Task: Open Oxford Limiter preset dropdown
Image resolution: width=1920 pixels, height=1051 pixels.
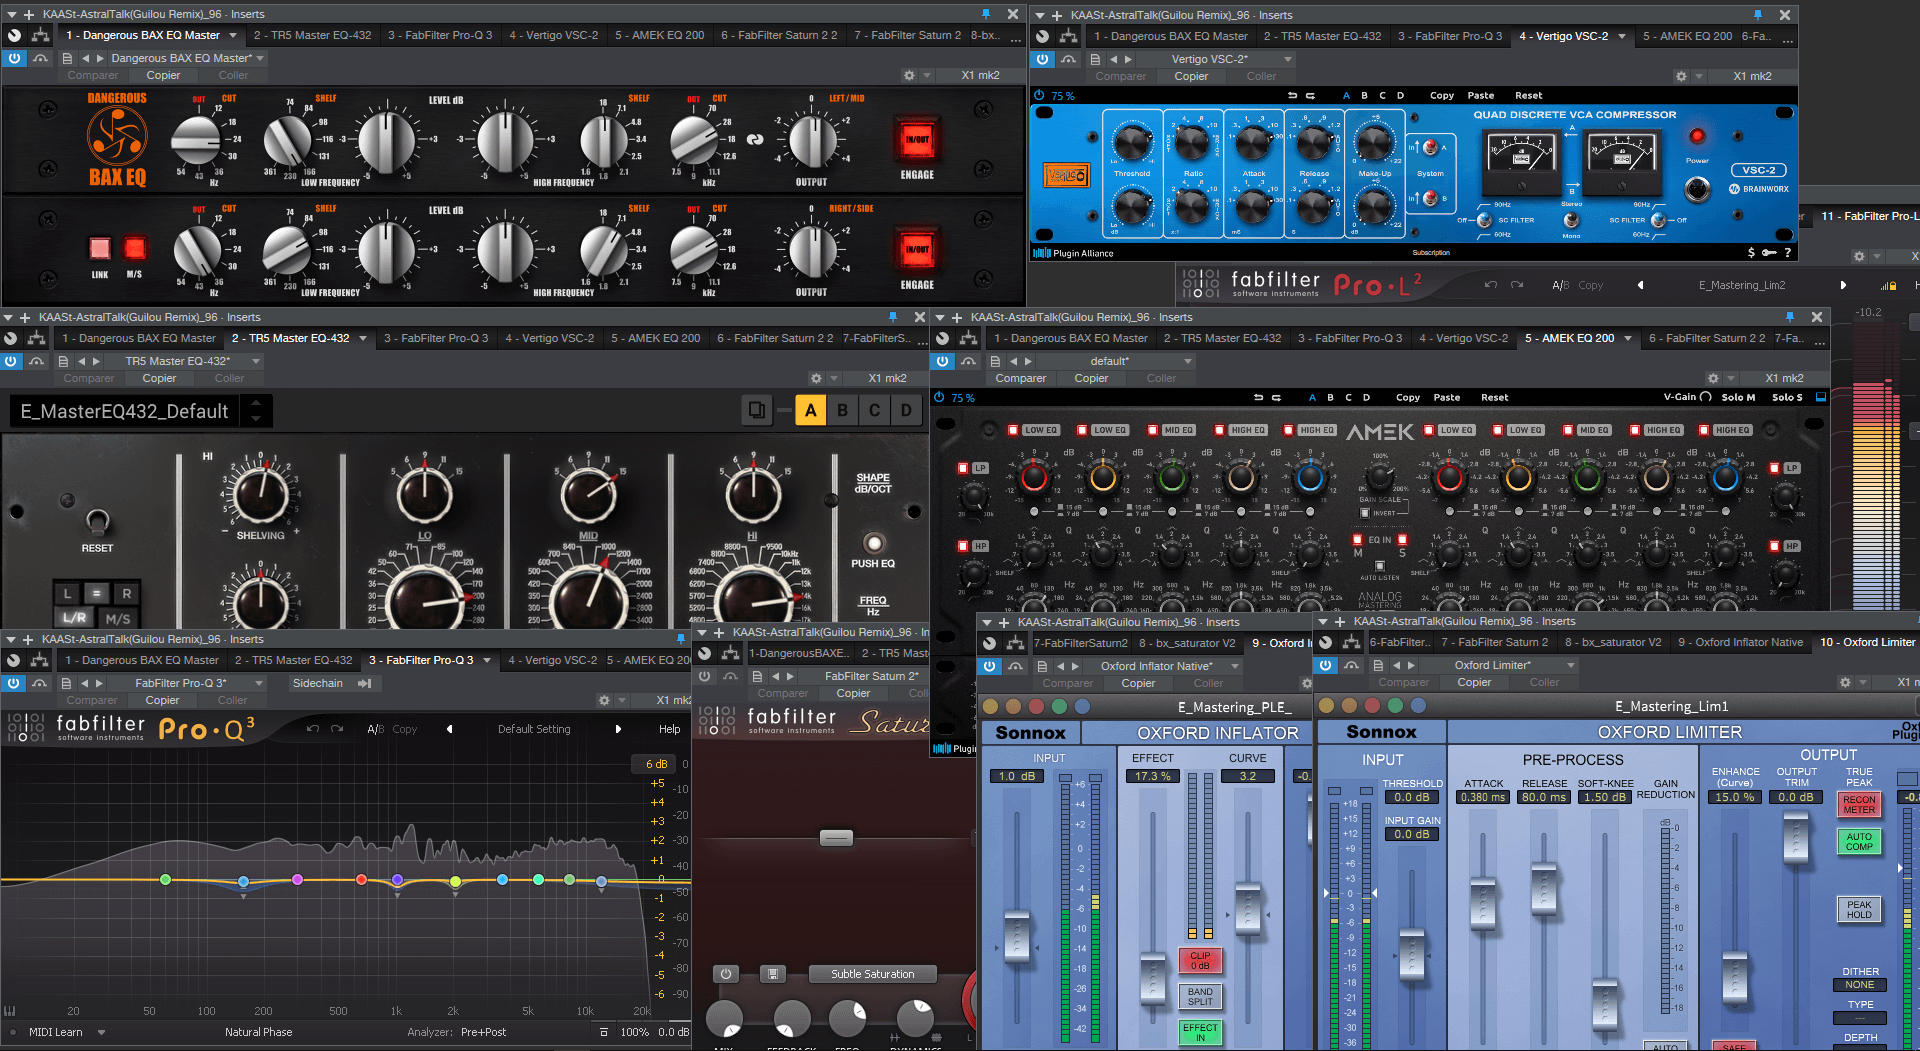Action: point(1571,665)
